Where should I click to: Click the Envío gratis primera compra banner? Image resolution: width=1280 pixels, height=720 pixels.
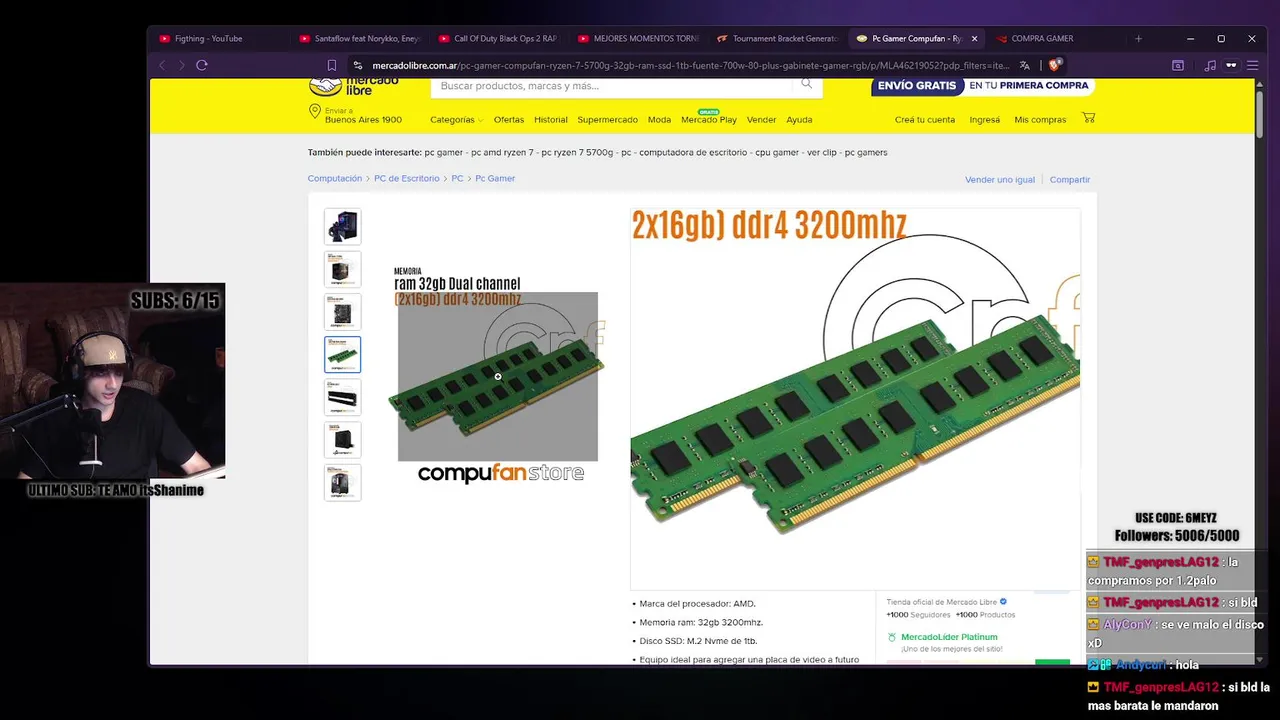982,86
